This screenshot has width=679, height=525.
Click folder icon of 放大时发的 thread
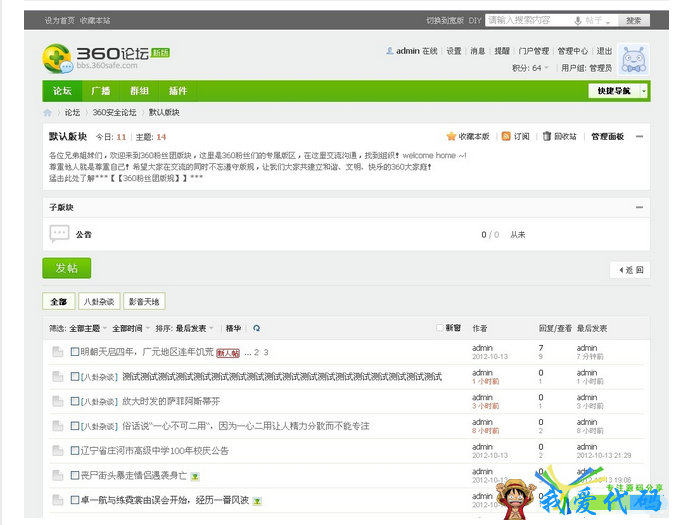point(58,401)
